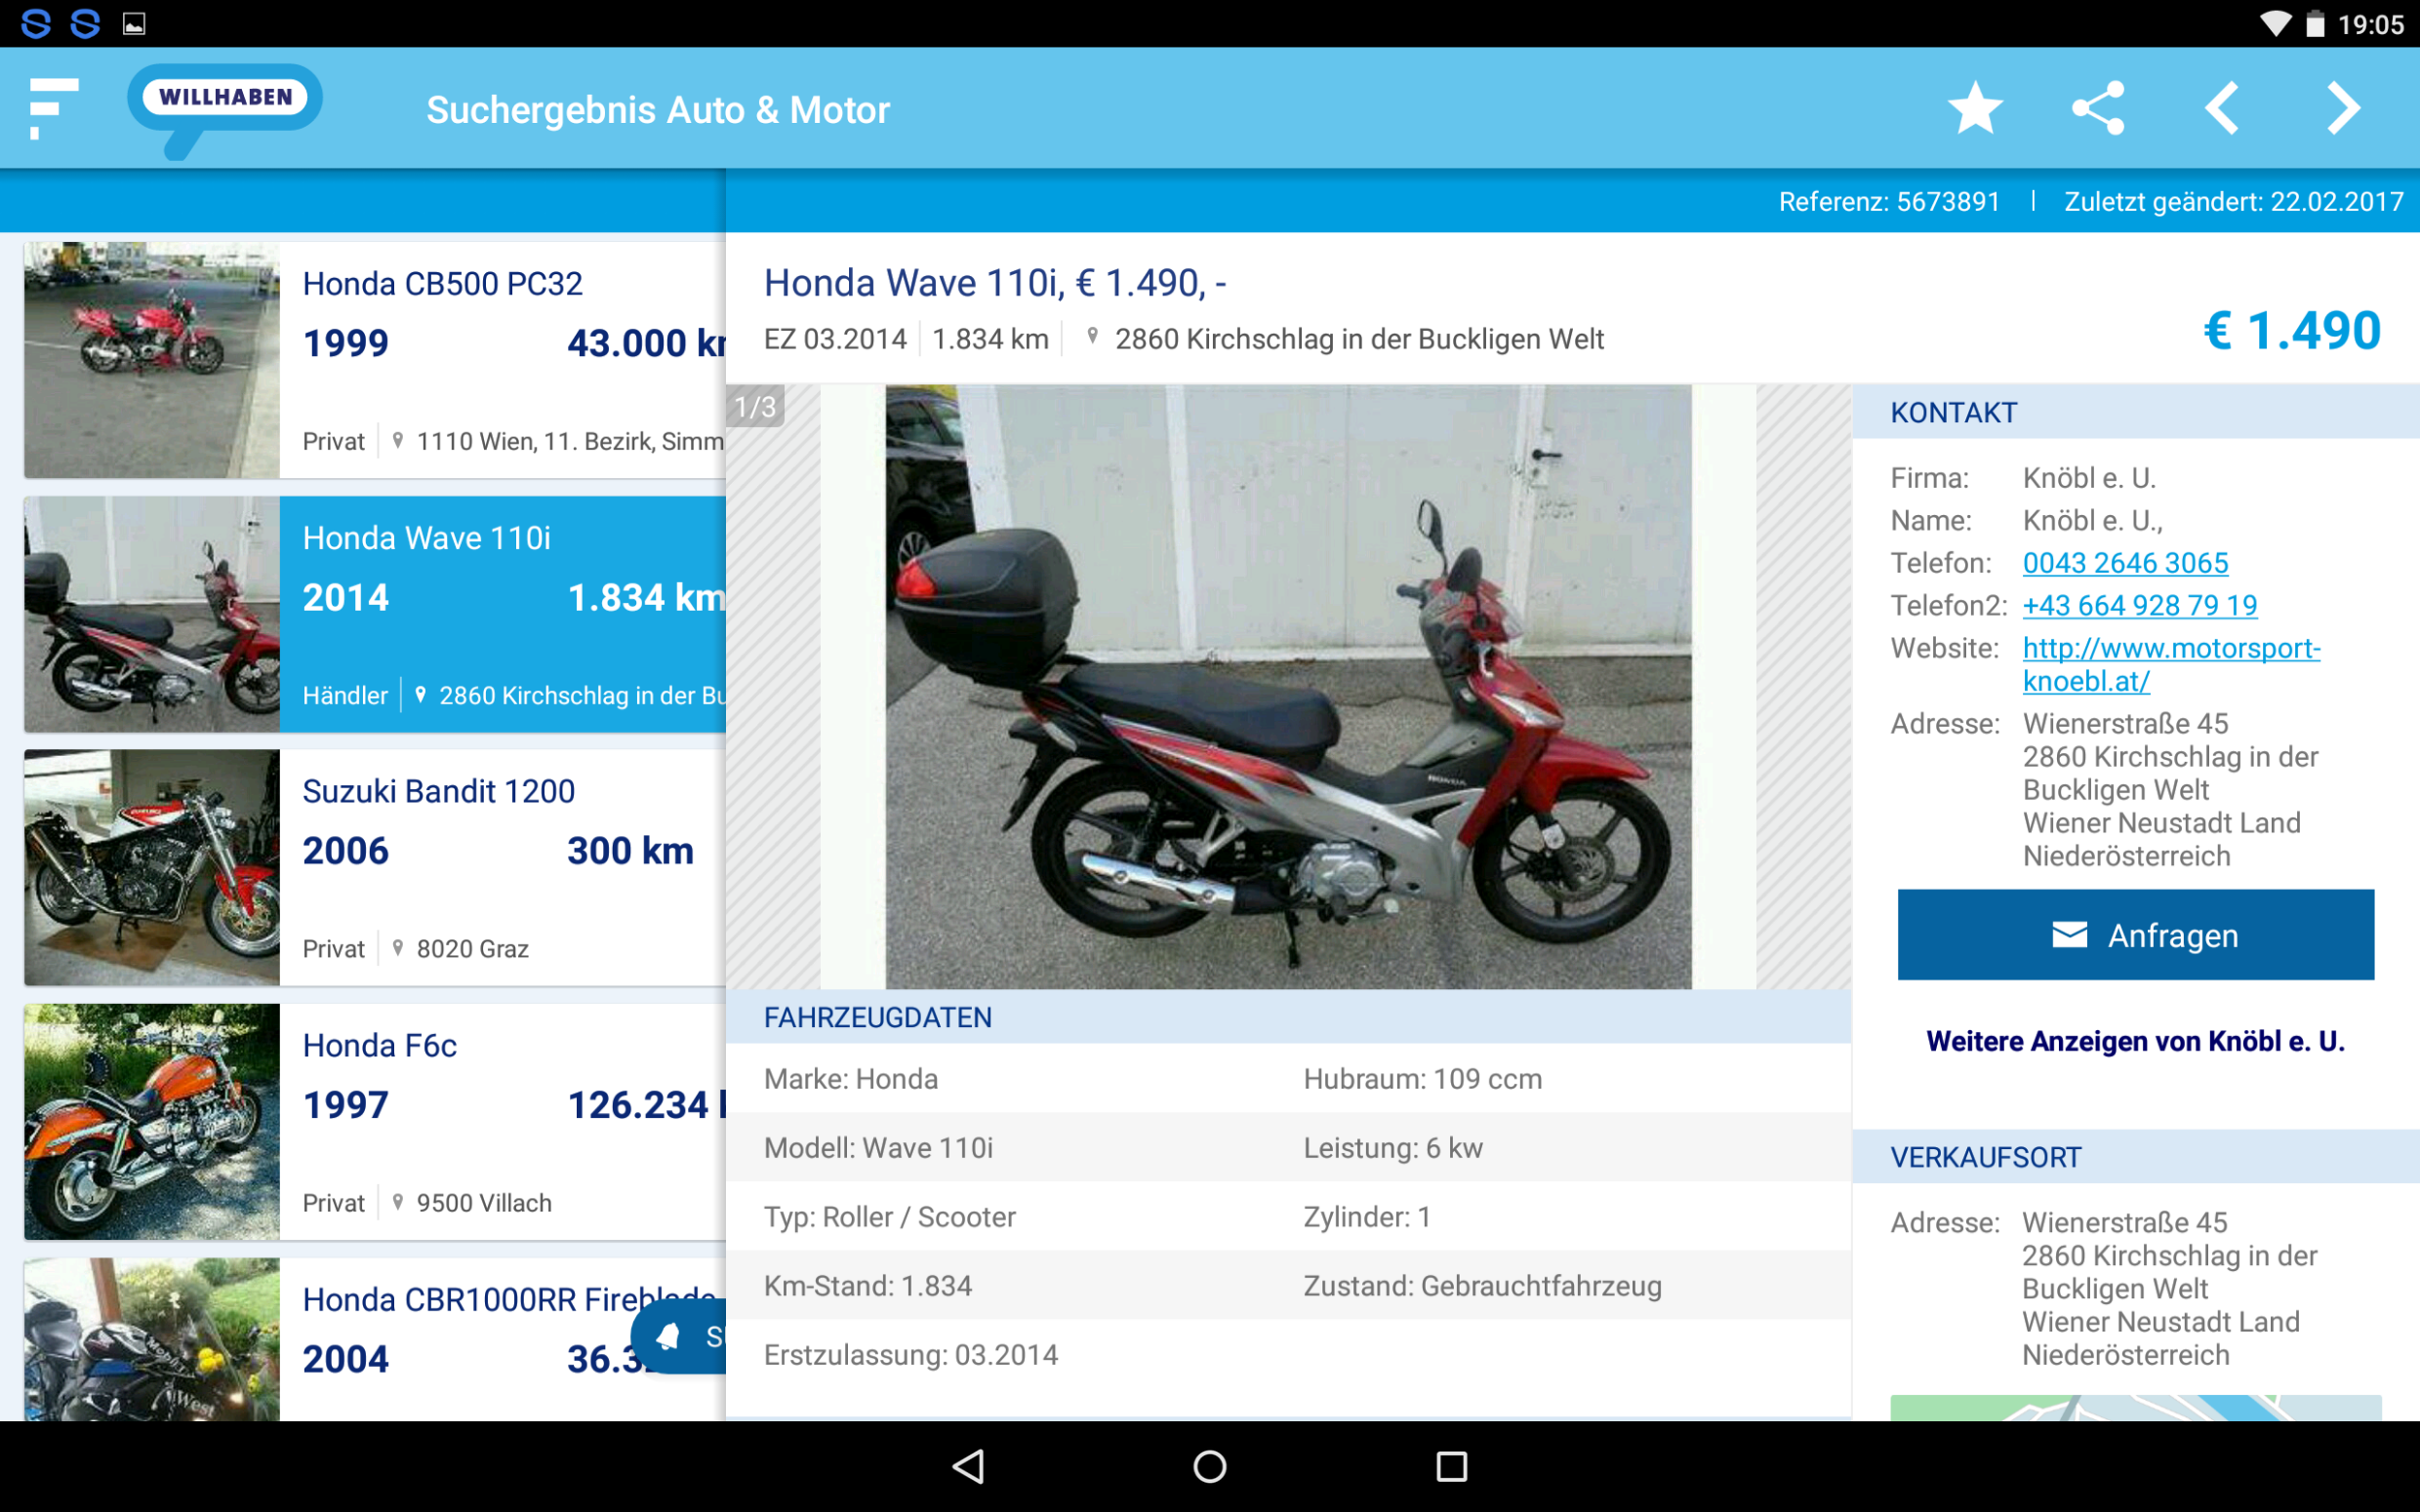Call phone number 0043 2646 3065
The image size is (2420, 1512).
(x=2125, y=563)
